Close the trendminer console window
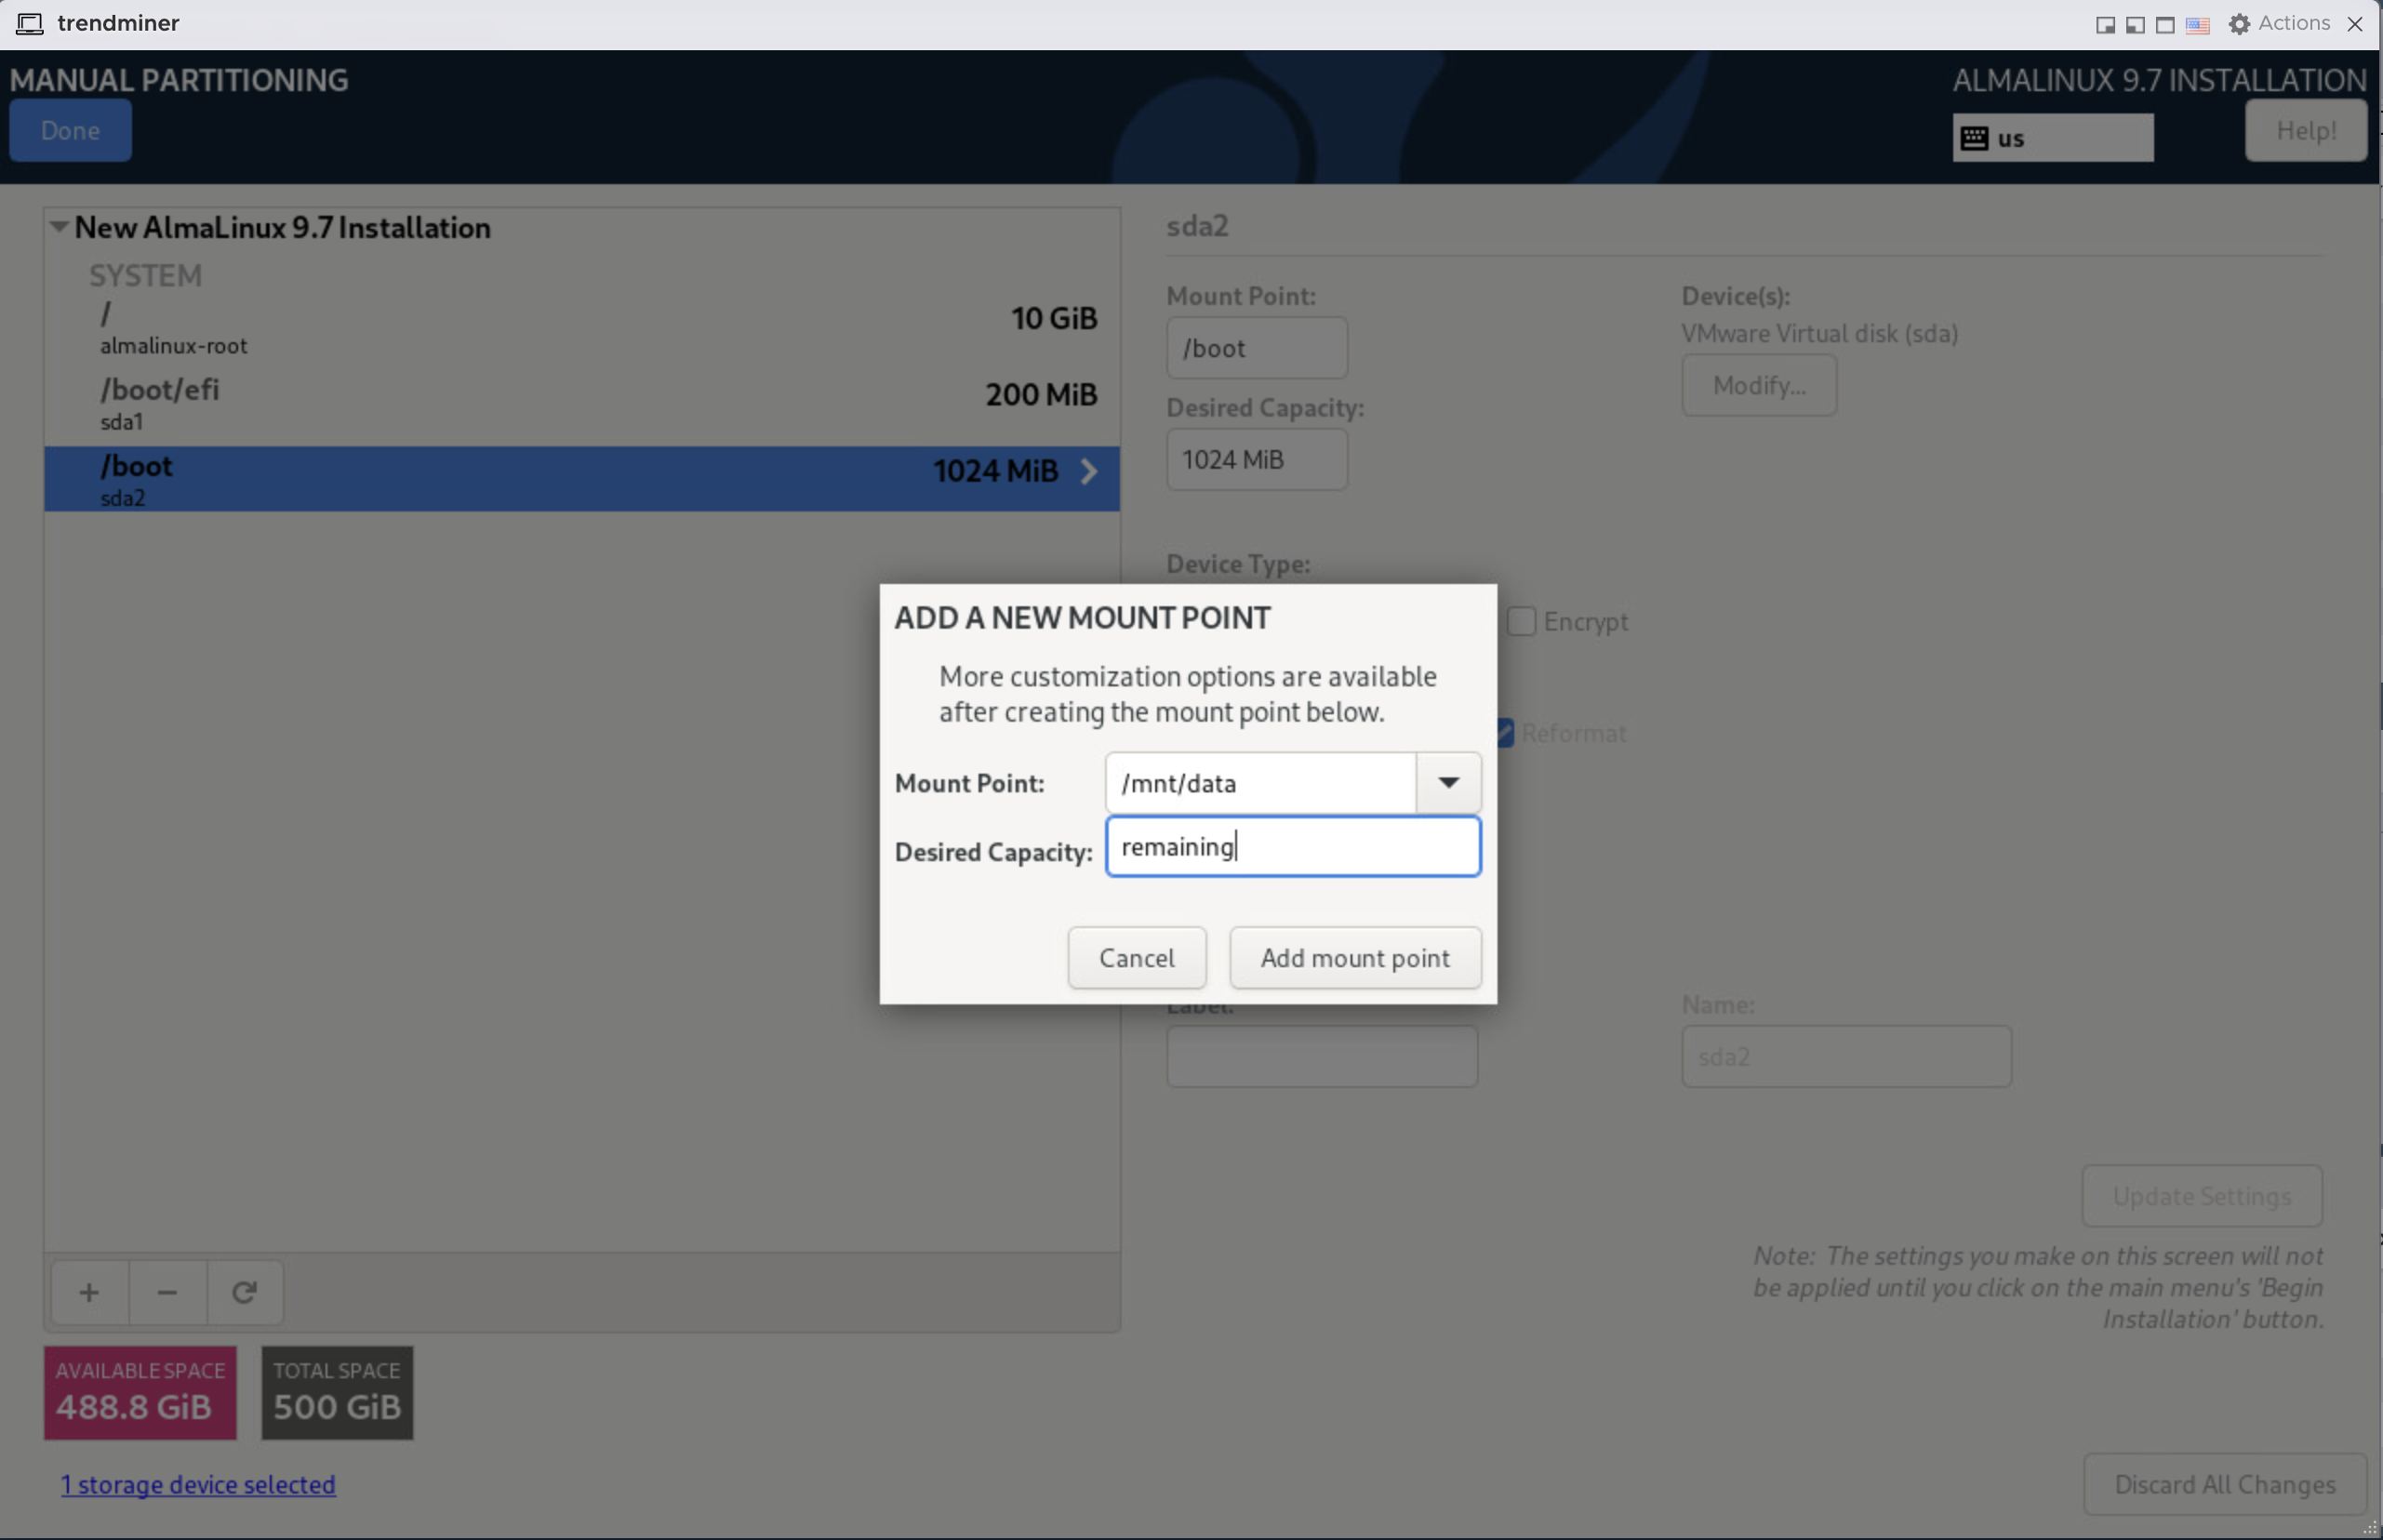 point(2355,23)
